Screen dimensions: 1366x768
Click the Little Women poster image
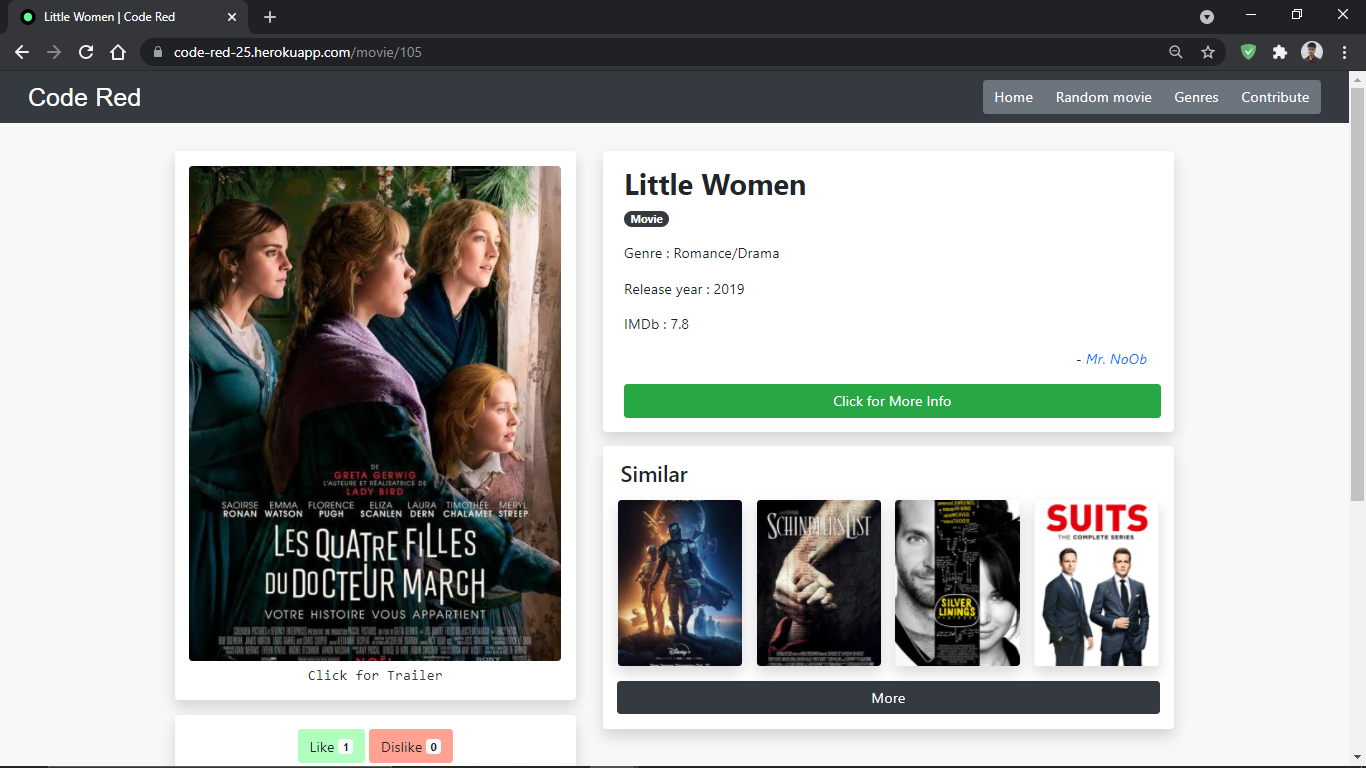[375, 413]
